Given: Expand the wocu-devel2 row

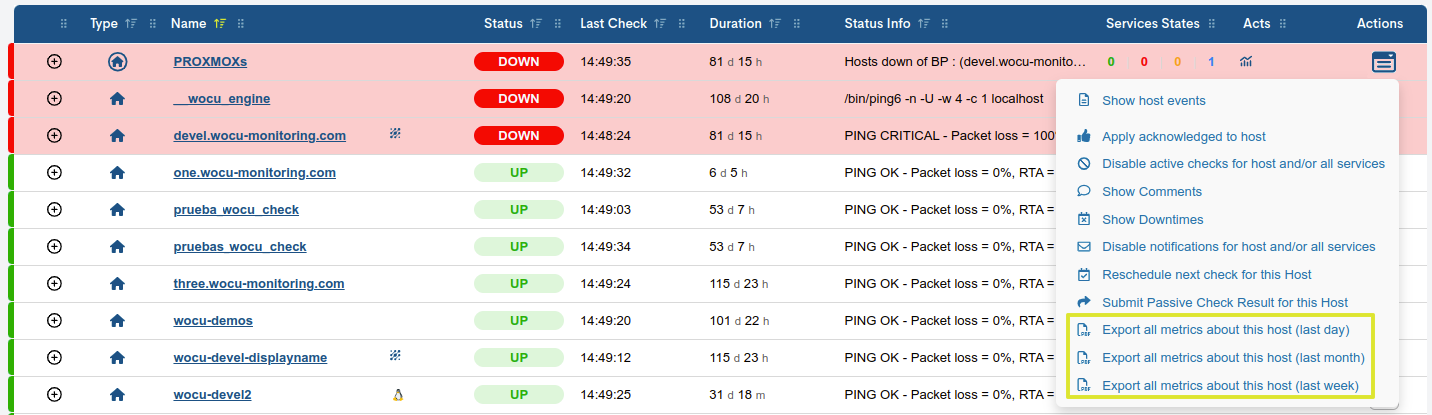Looking at the screenshot, I should point(55,395).
